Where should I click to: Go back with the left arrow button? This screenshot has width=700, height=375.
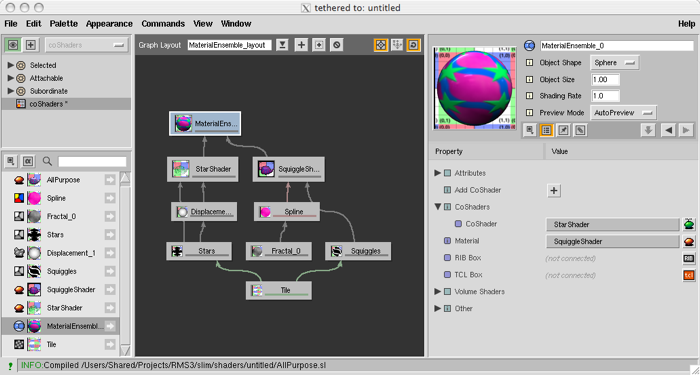point(668,130)
